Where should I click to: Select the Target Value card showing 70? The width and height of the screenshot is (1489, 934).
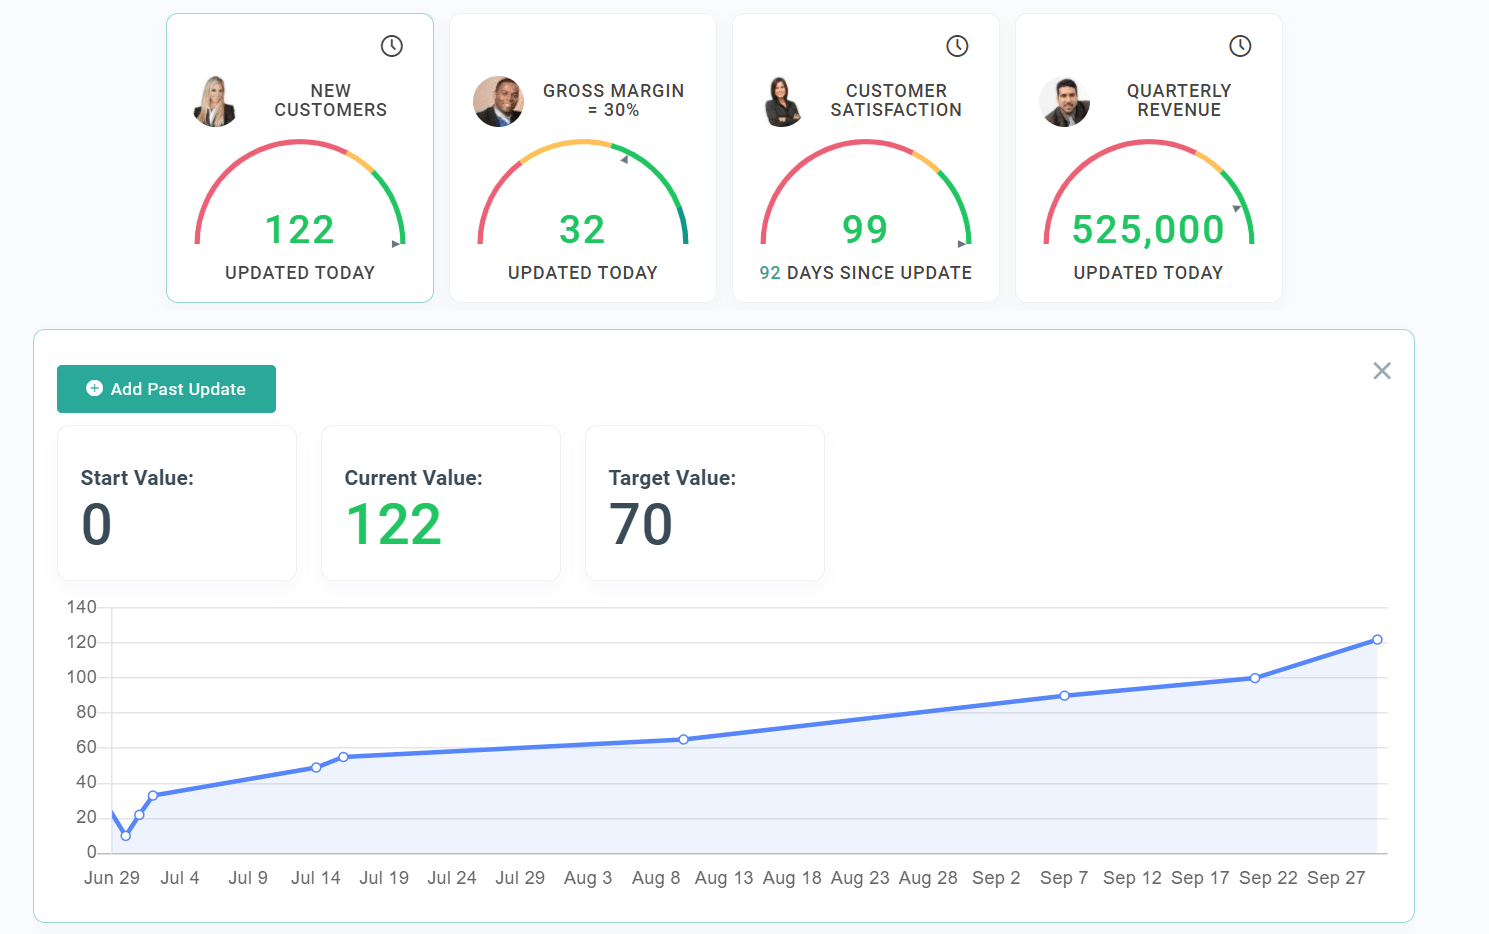(703, 503)
